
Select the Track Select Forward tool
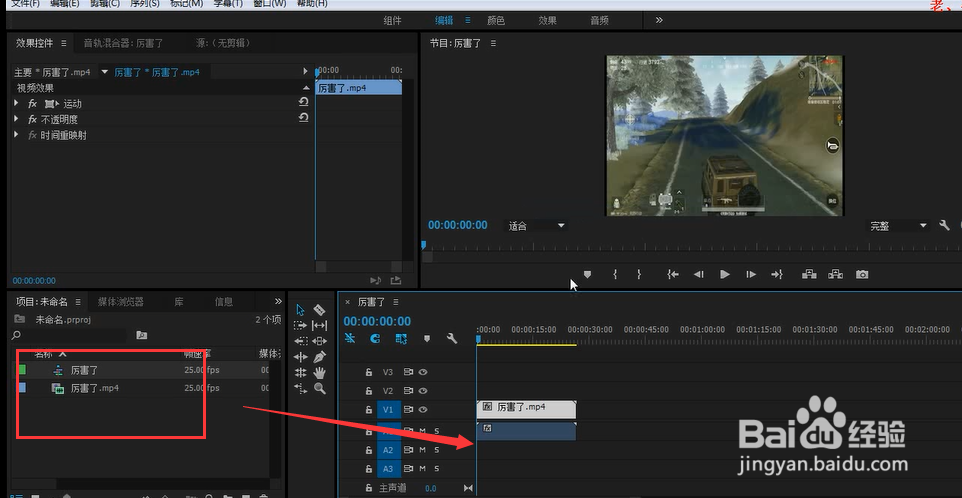(x=300, y=325)
